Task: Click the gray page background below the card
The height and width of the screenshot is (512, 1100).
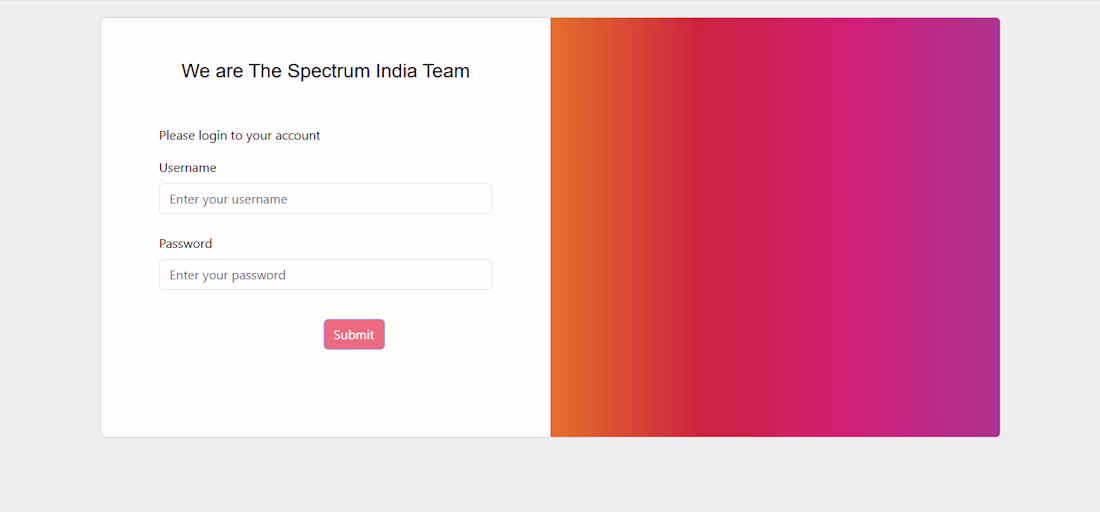Action: 550,475
